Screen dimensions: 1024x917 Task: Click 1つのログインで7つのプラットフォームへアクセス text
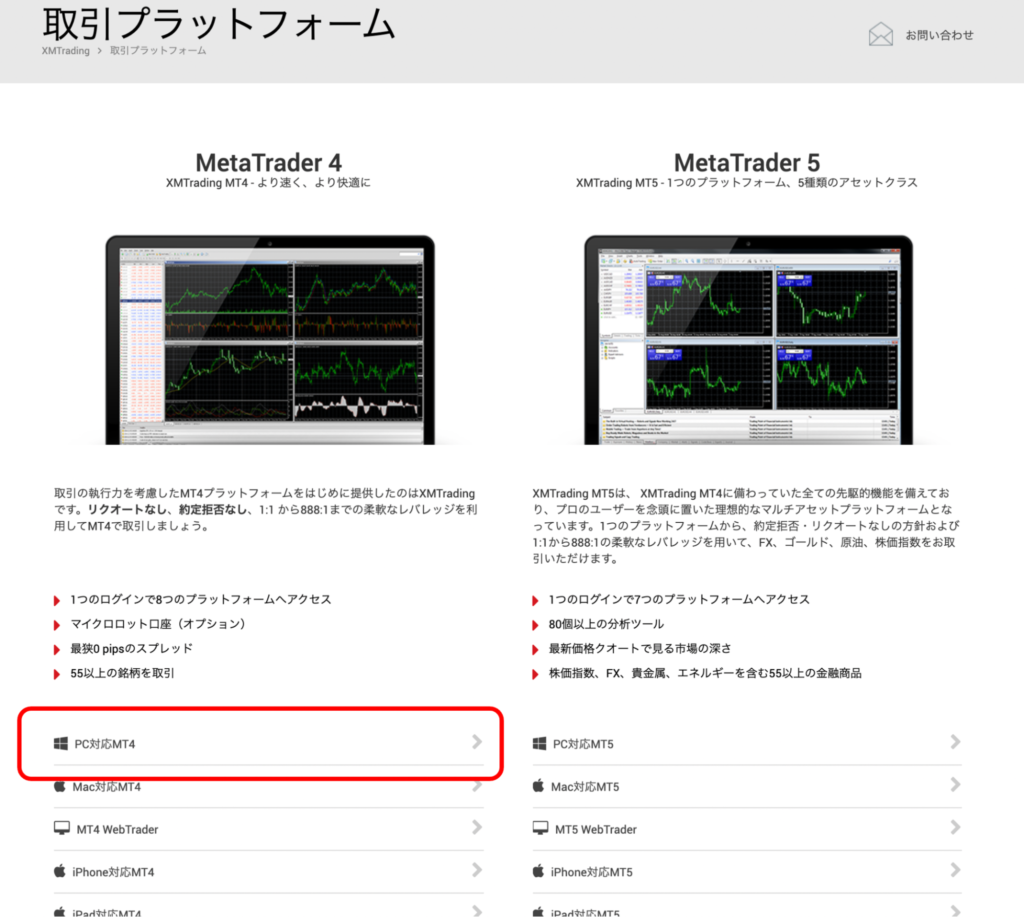[x=679, y=600]
